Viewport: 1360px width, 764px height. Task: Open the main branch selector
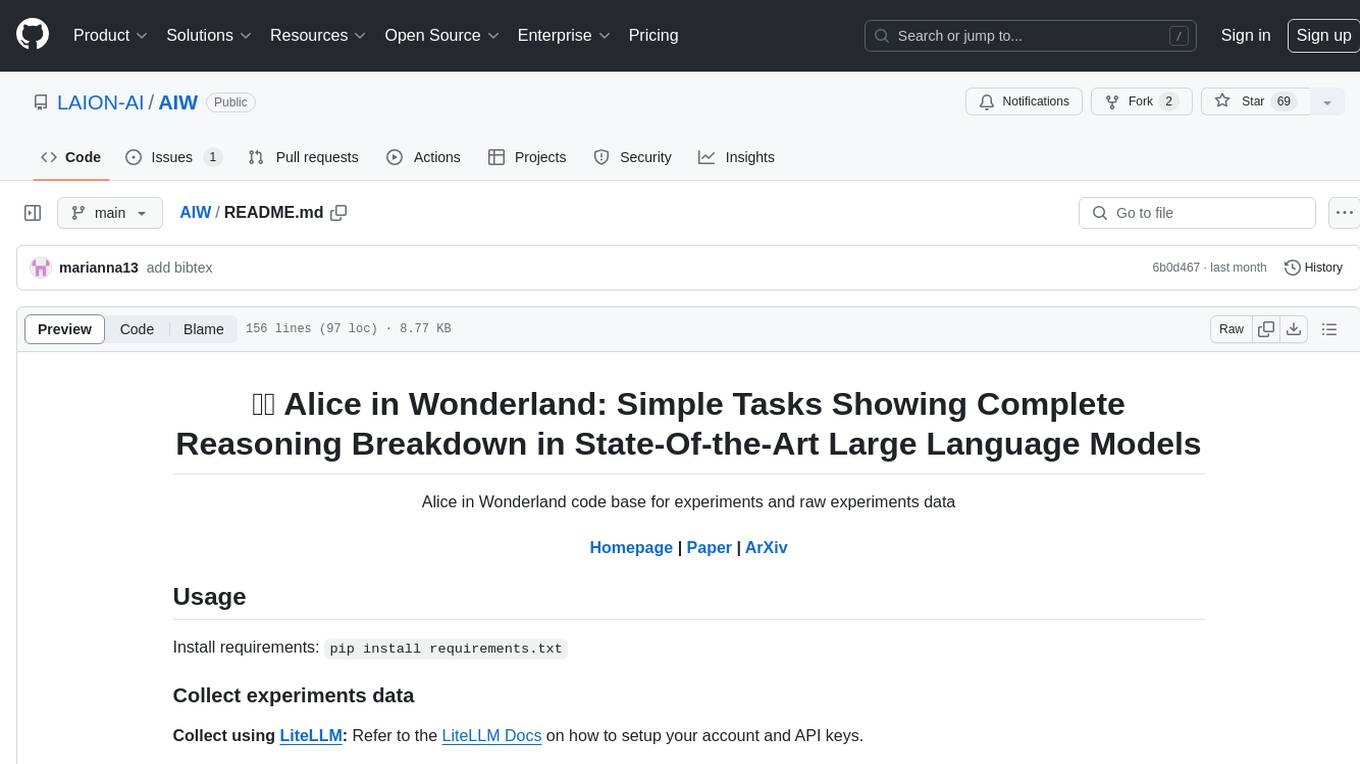109,213
